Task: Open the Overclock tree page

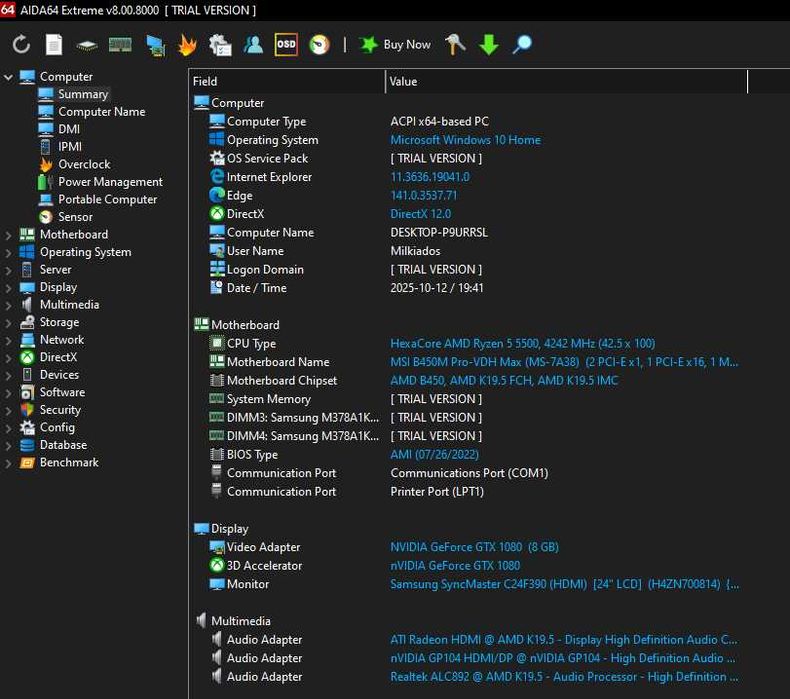Action: tap(84, 164)
